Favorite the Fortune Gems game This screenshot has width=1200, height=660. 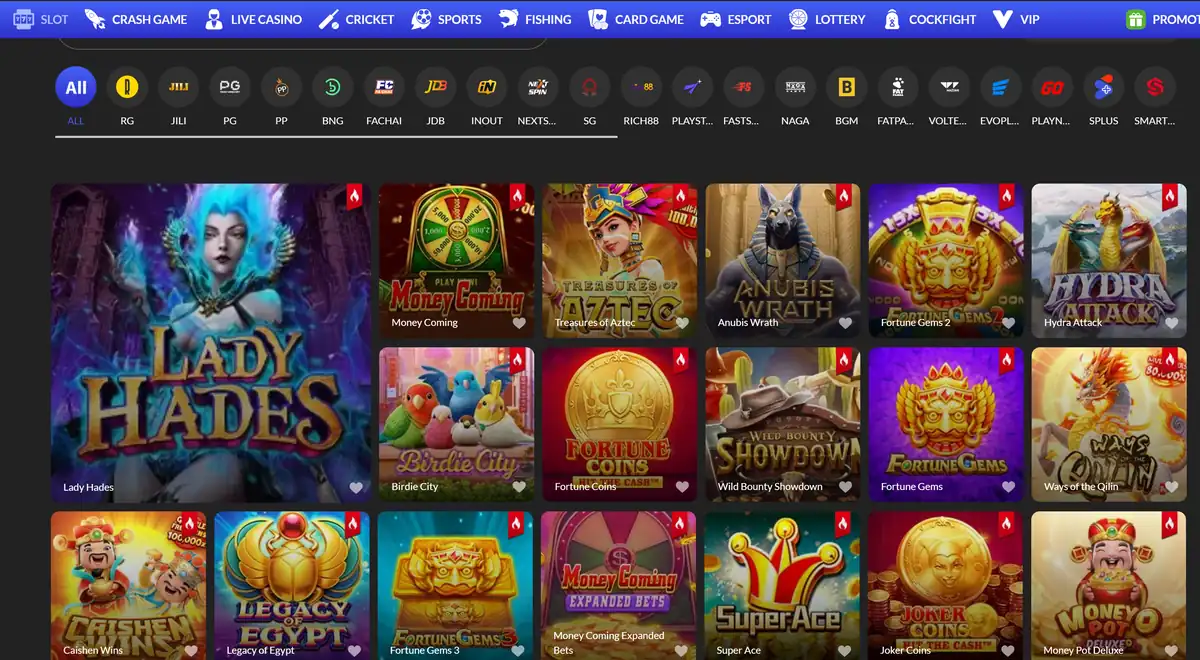click(1008, 487)
